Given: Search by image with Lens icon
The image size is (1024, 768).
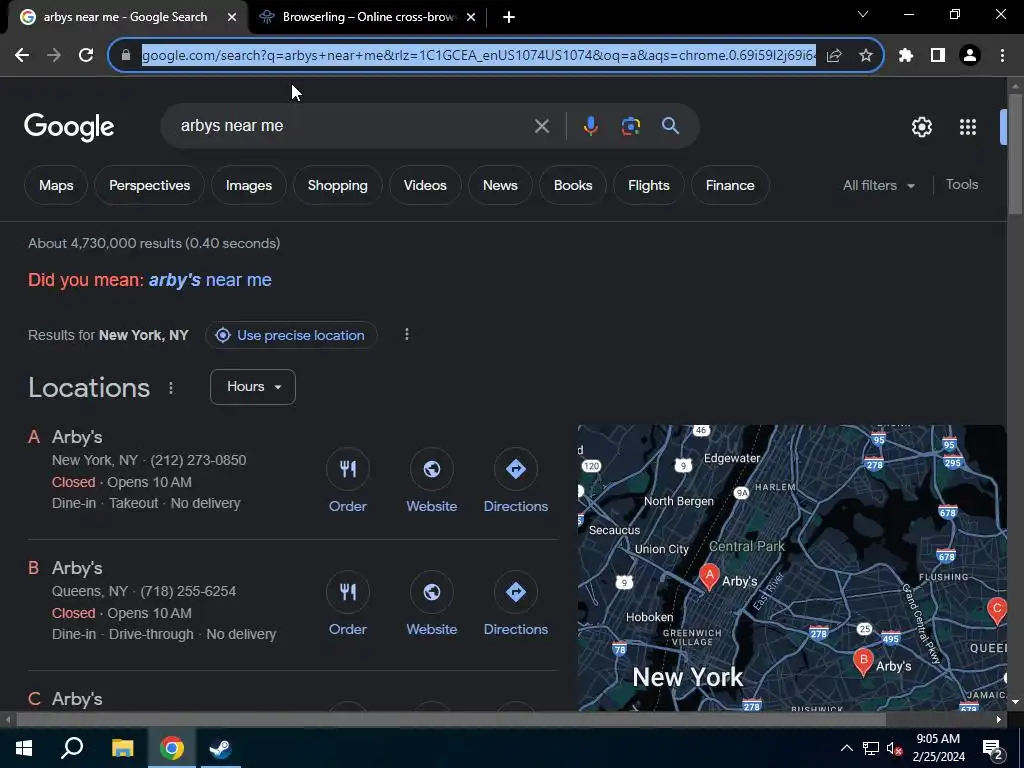Looking at the screenshot, I should [630, 126].
